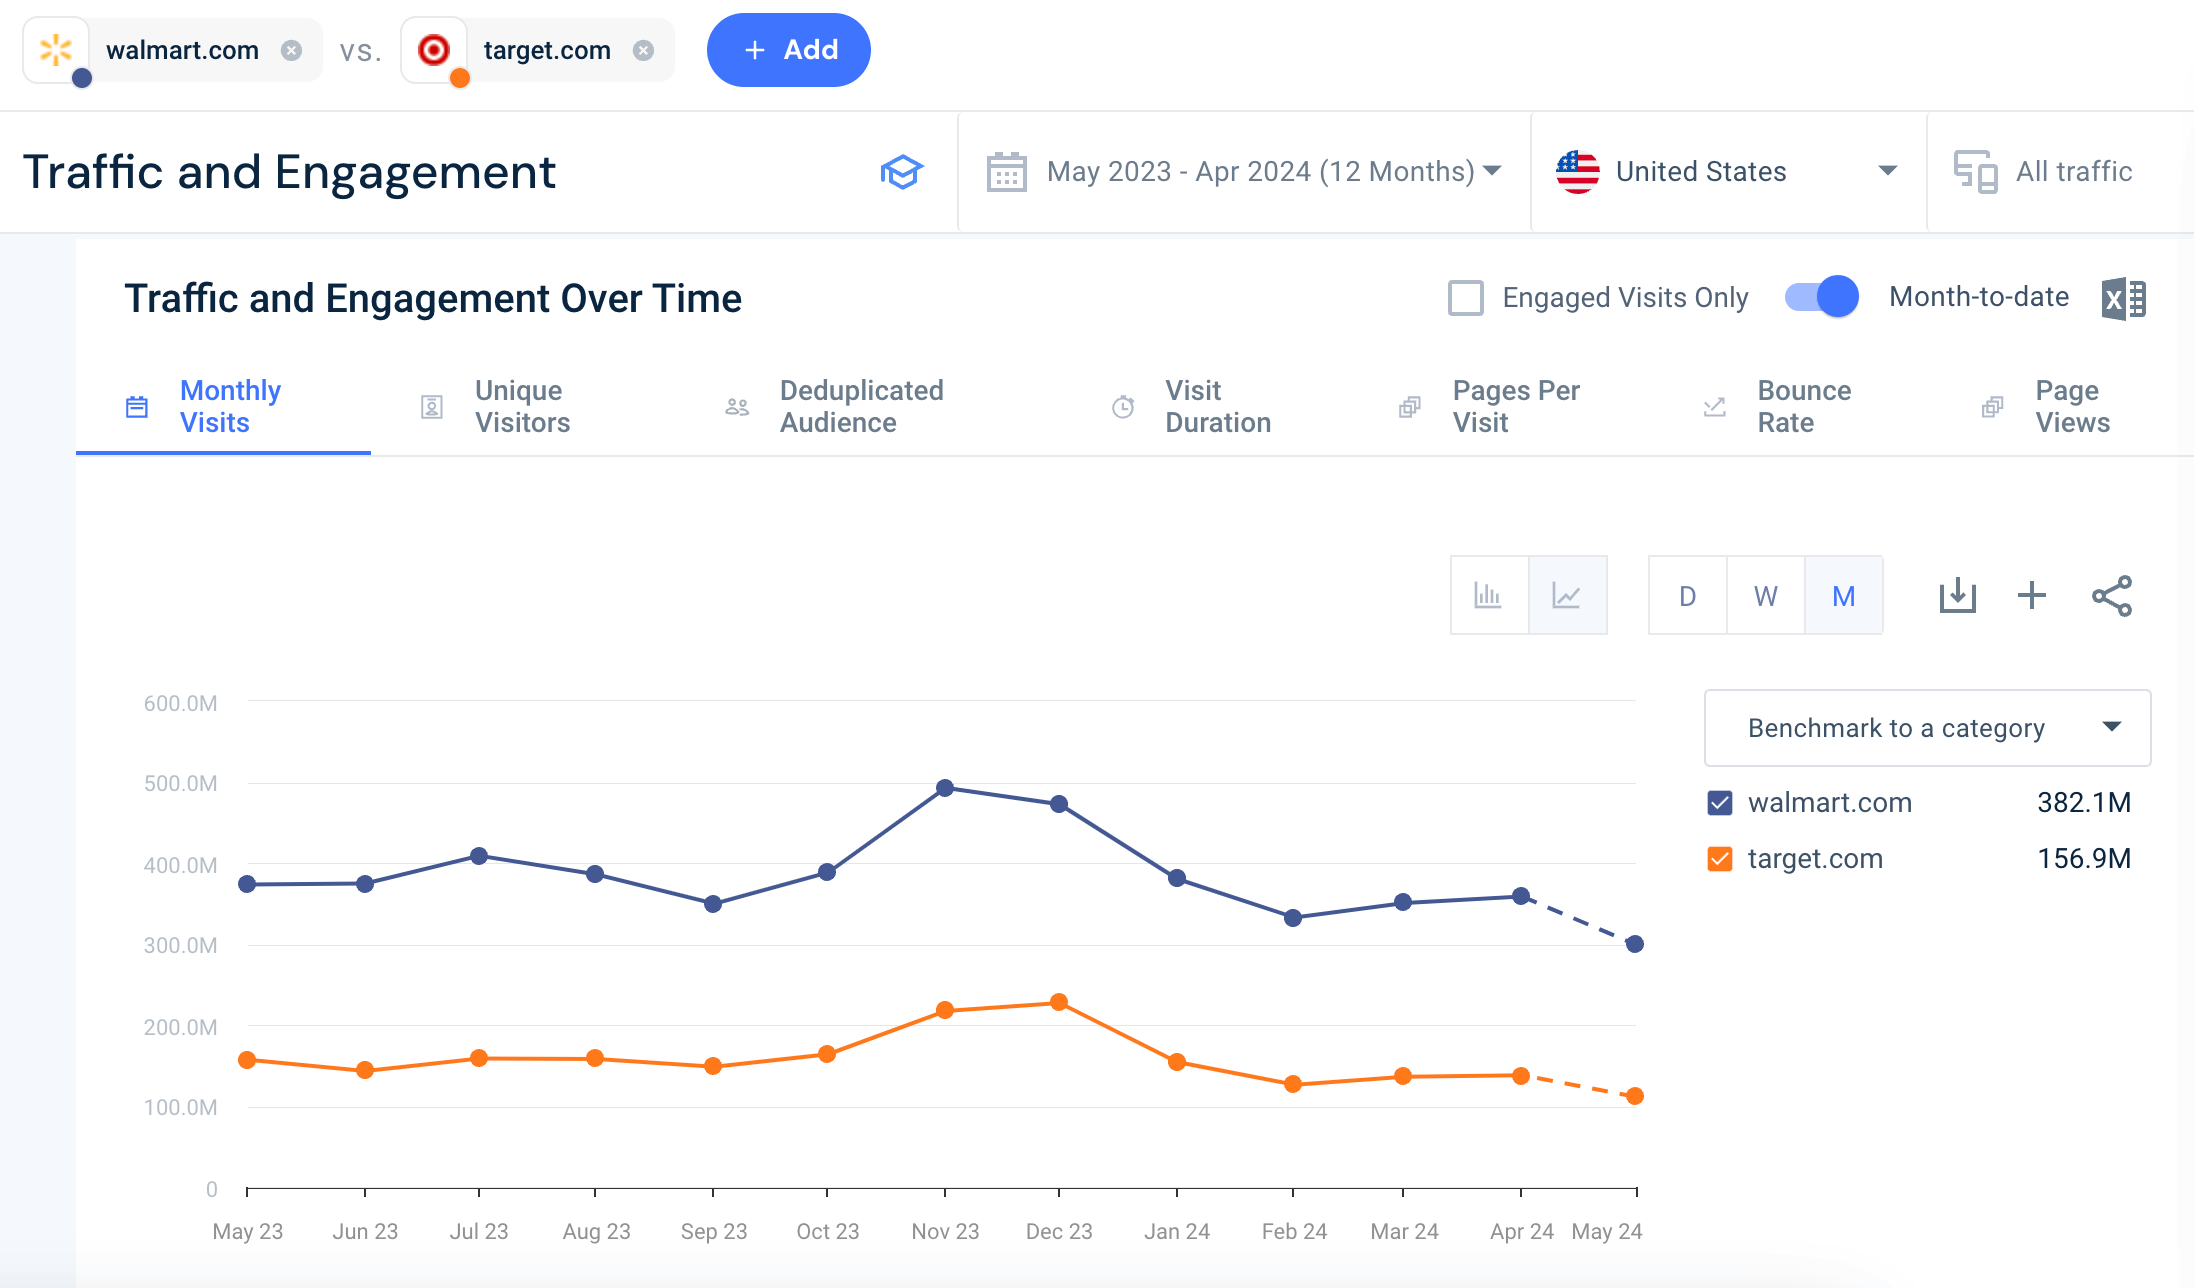Select daily granularity D button
Viewport: 2194px width, 1288px height.
[1687, 596]
